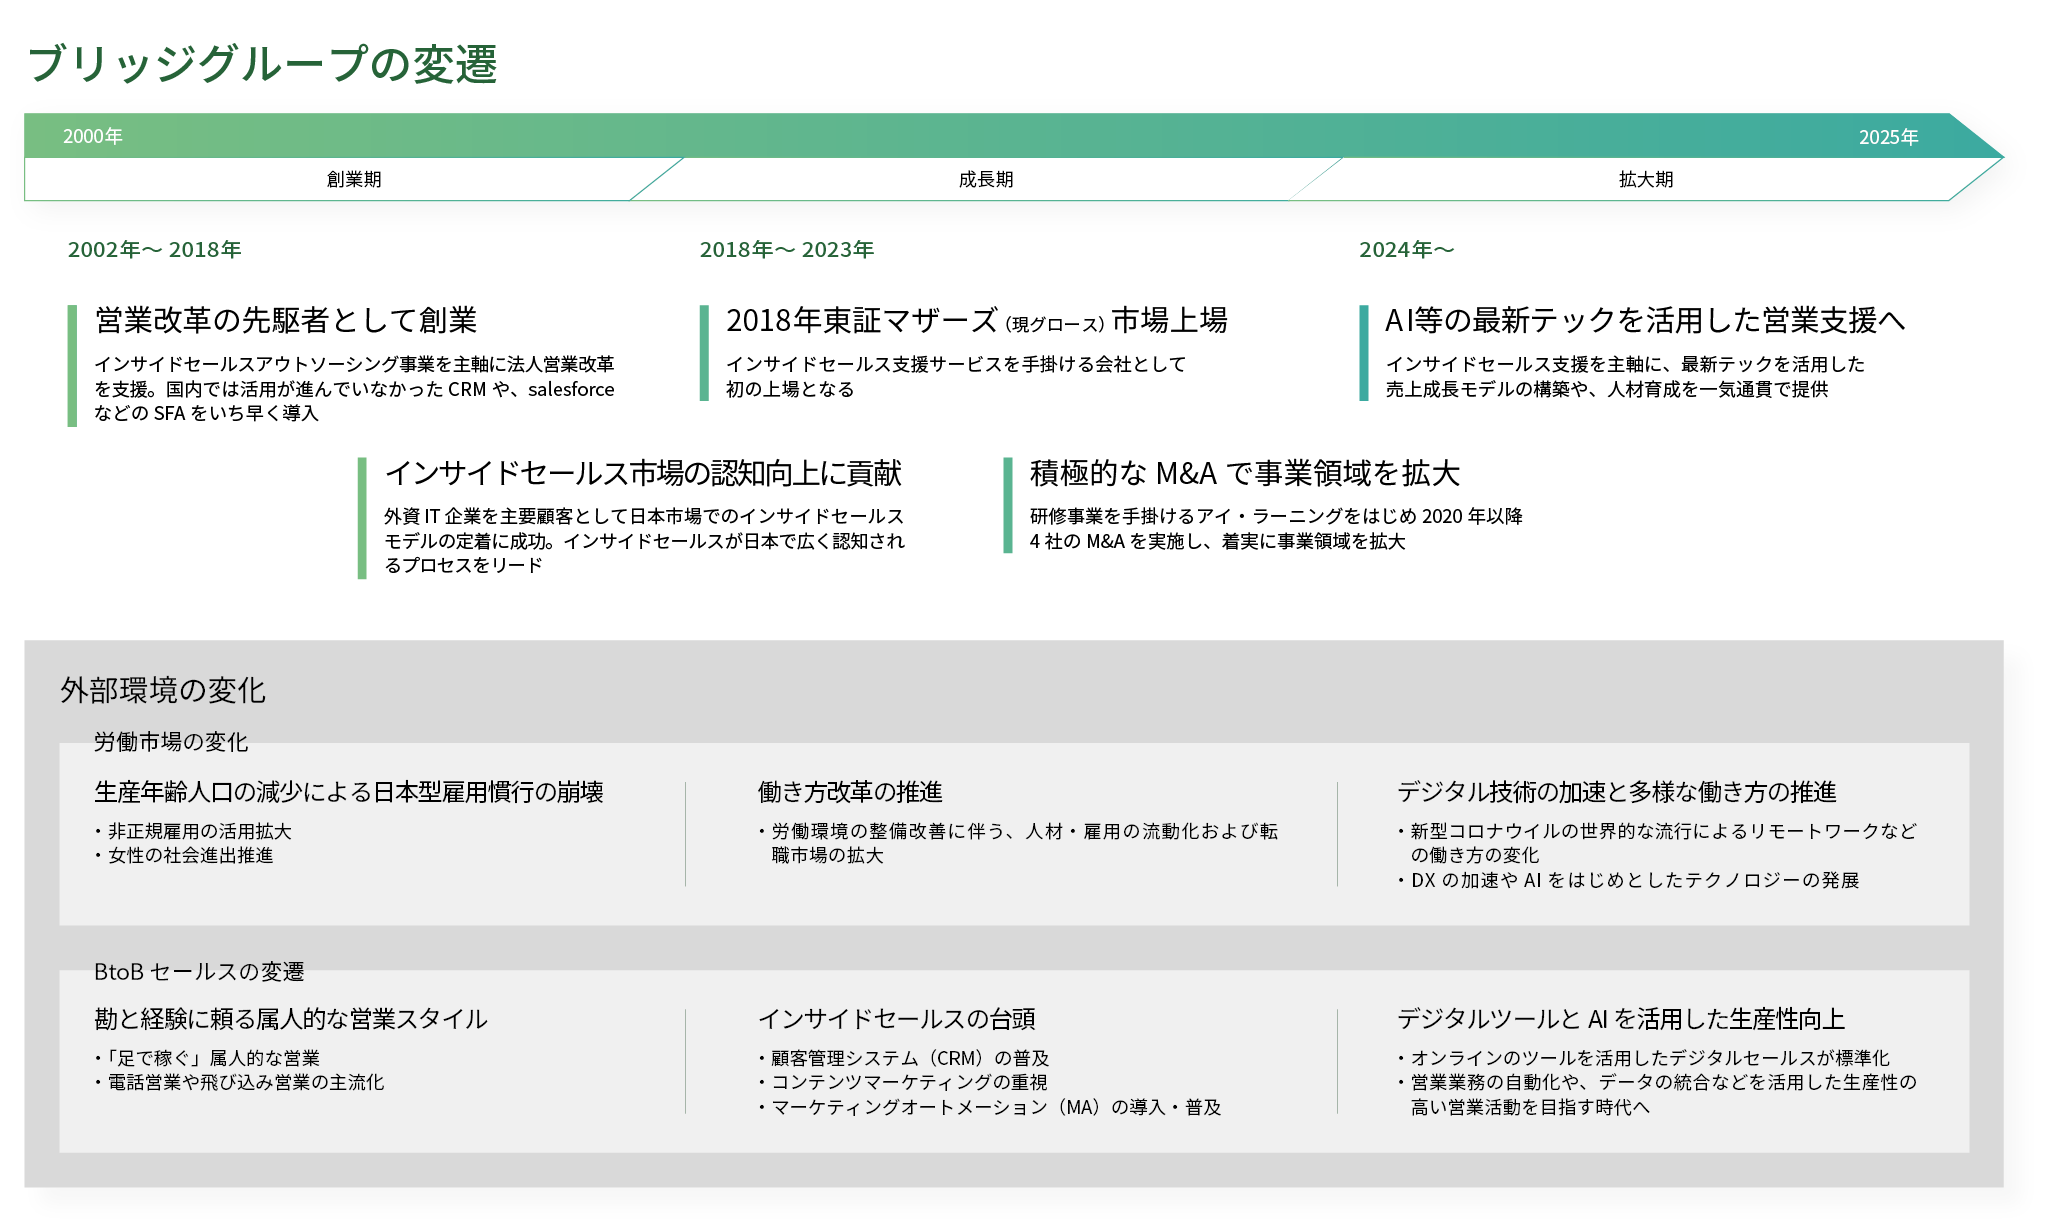Click the bar next to 積極的な M&A で事業領域を拡大
Viewport: 2047px width, 1227px height.
pyautogui.click(x=1007, y=505)
